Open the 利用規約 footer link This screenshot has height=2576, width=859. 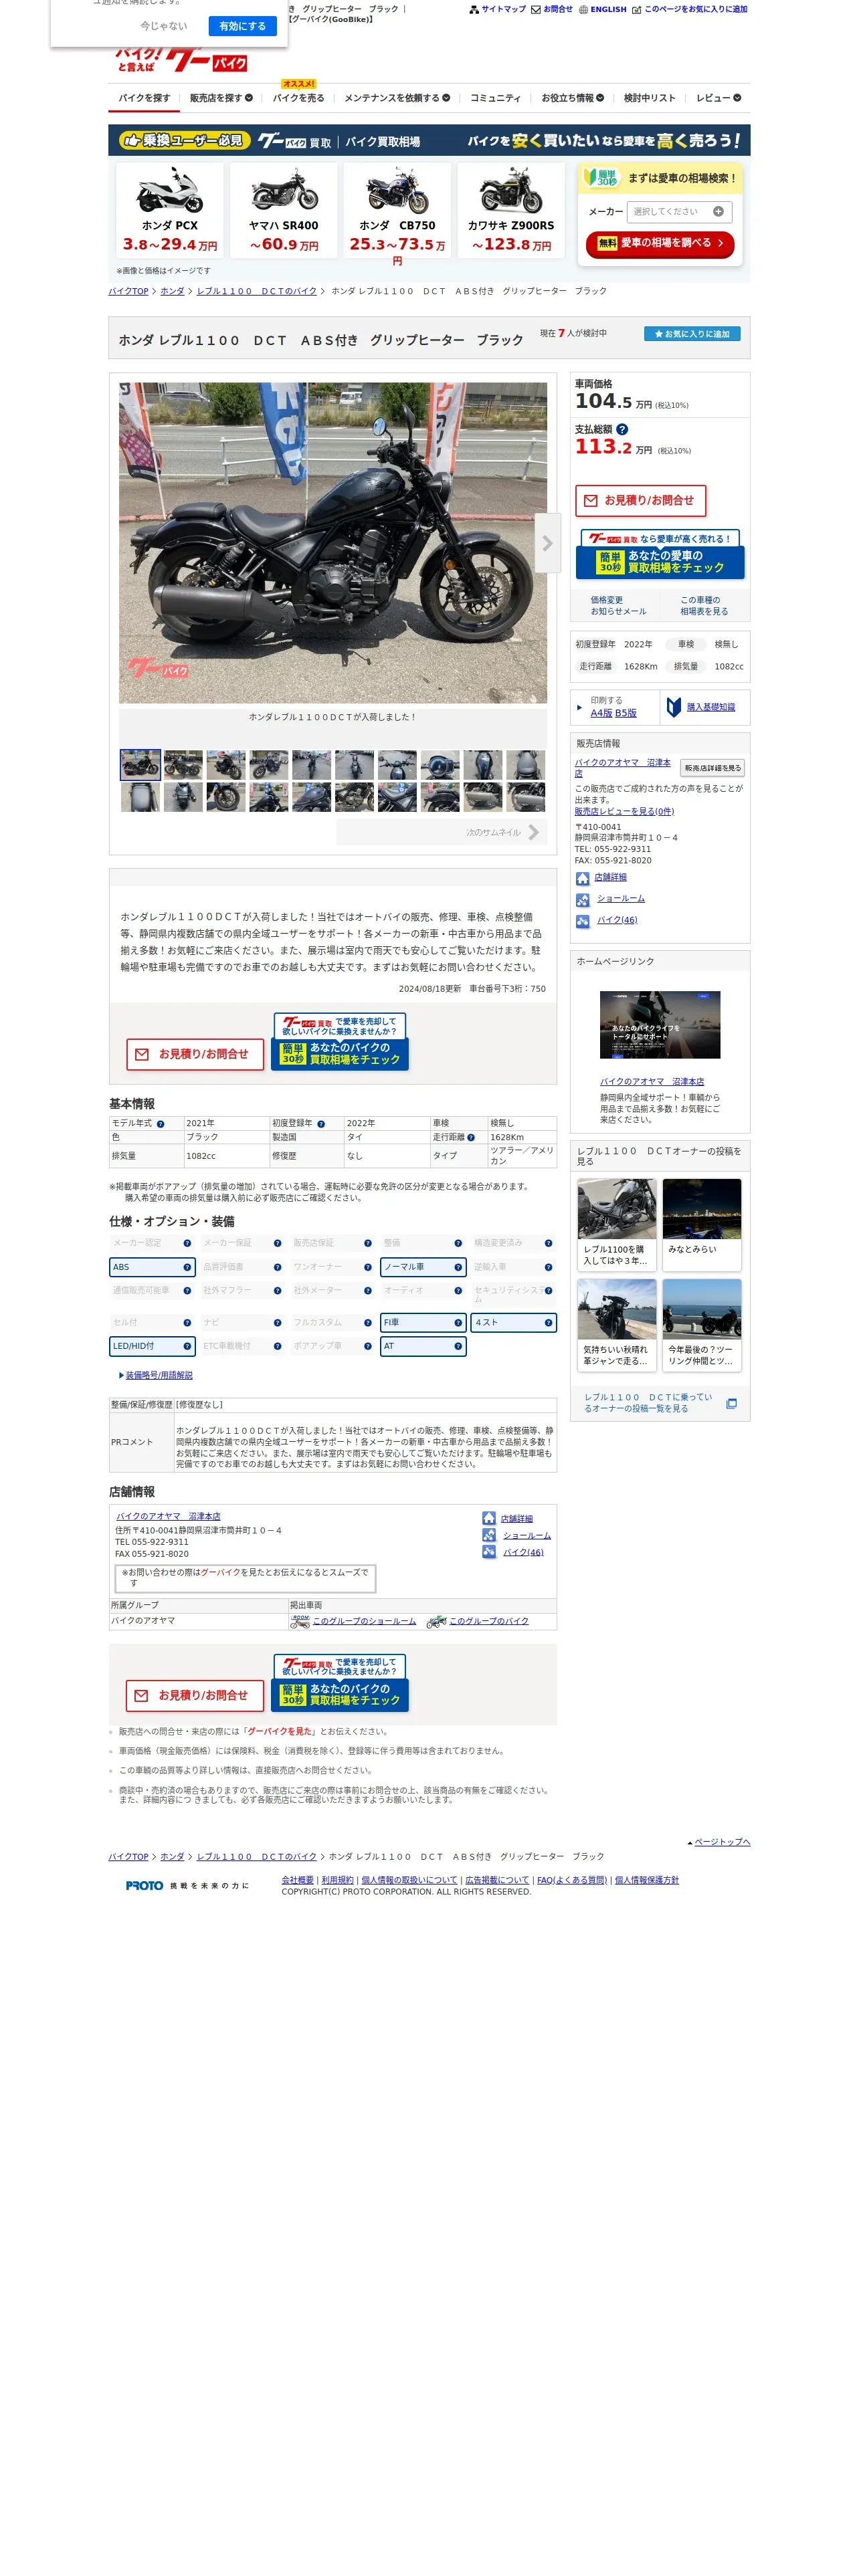tap(337, 1880)
